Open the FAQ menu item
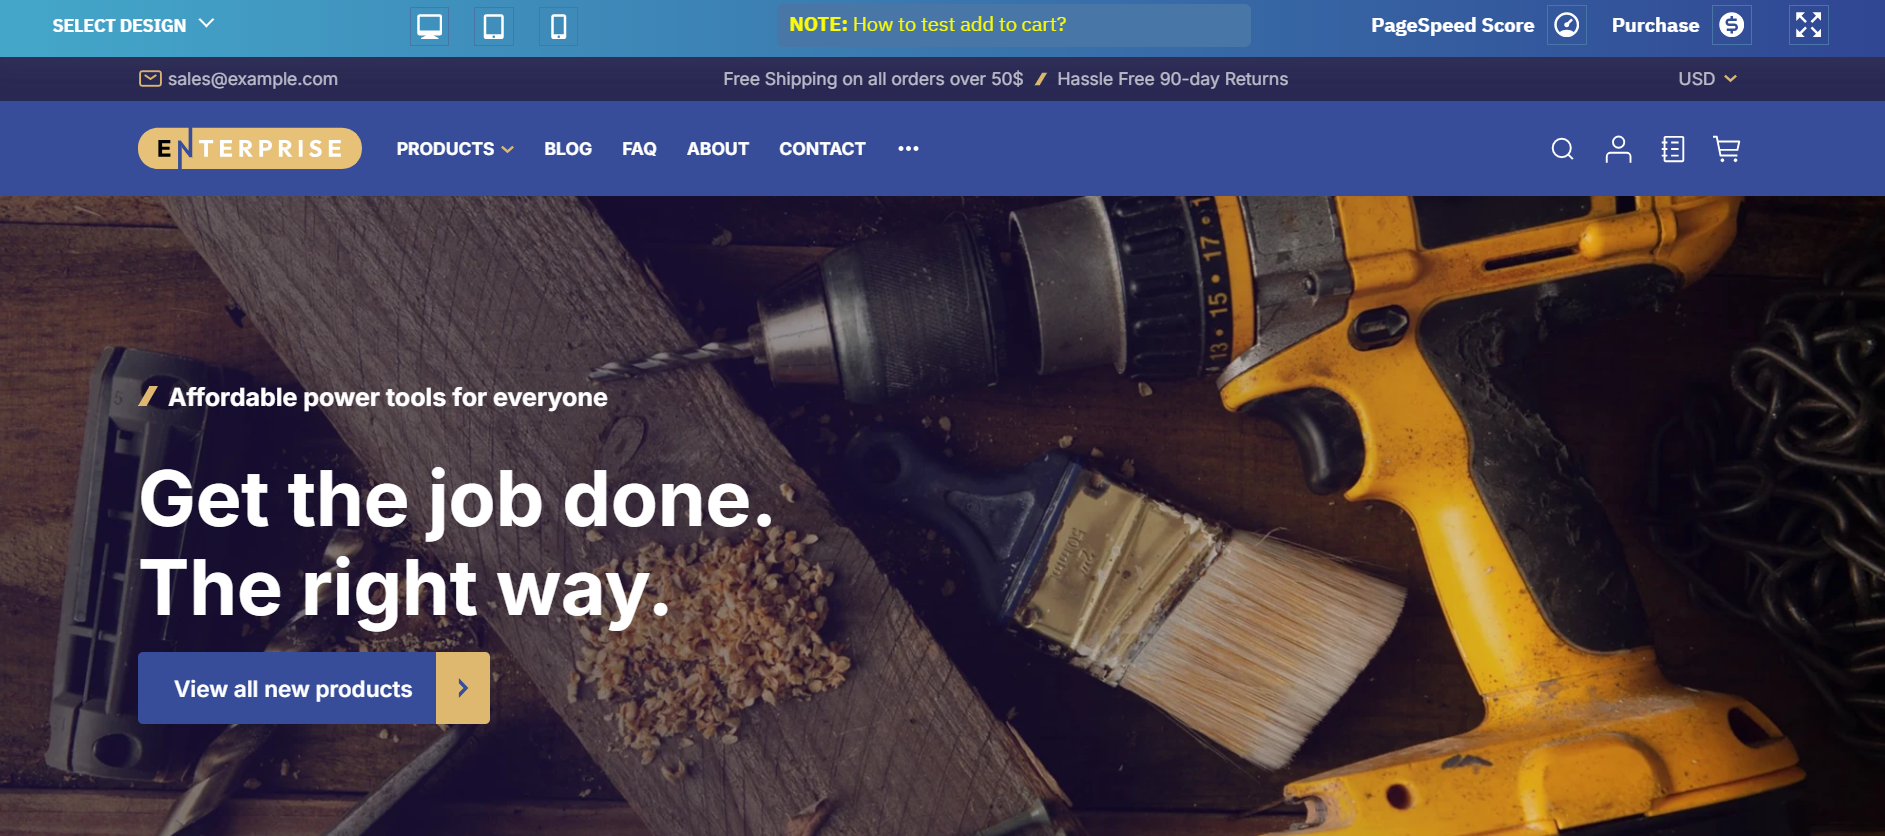The image size is (1885, 836). [639, 149]
